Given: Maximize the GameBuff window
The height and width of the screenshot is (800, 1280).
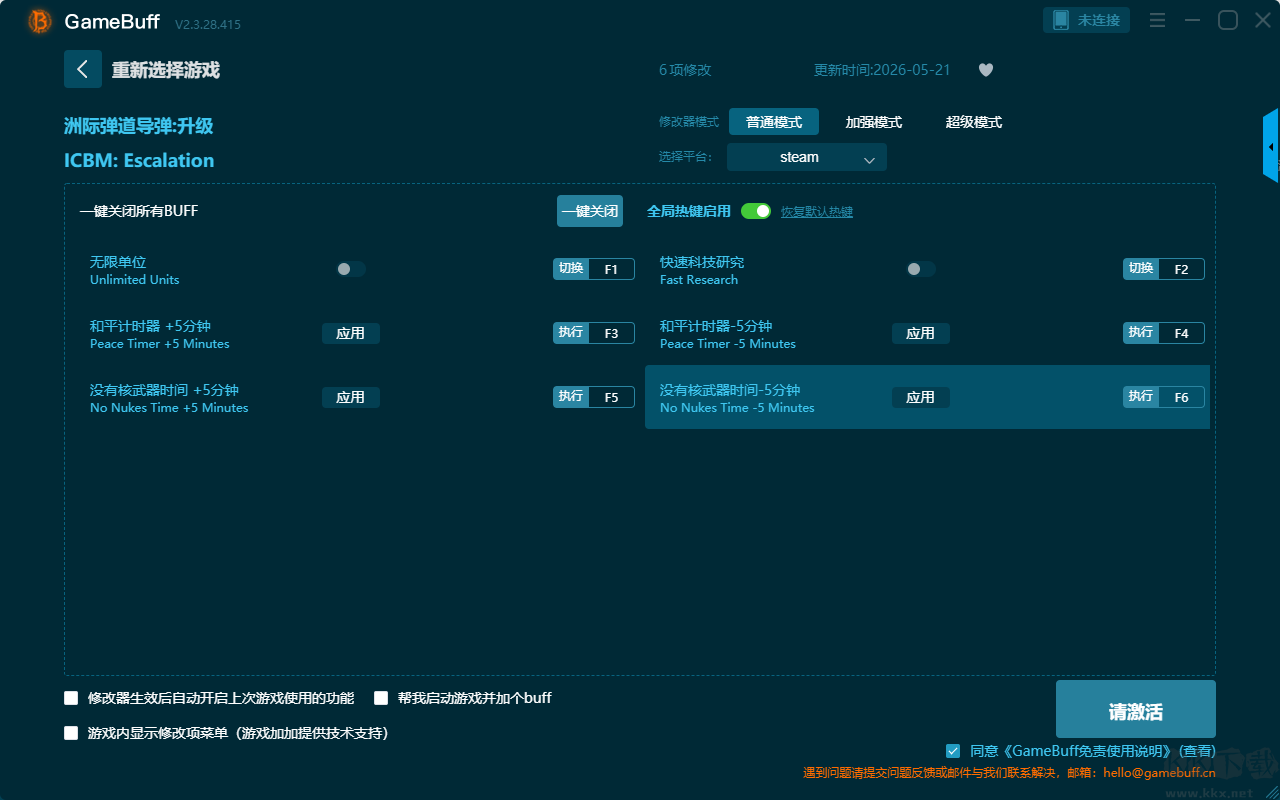Looking at the screenshot, I should 1228,20.
